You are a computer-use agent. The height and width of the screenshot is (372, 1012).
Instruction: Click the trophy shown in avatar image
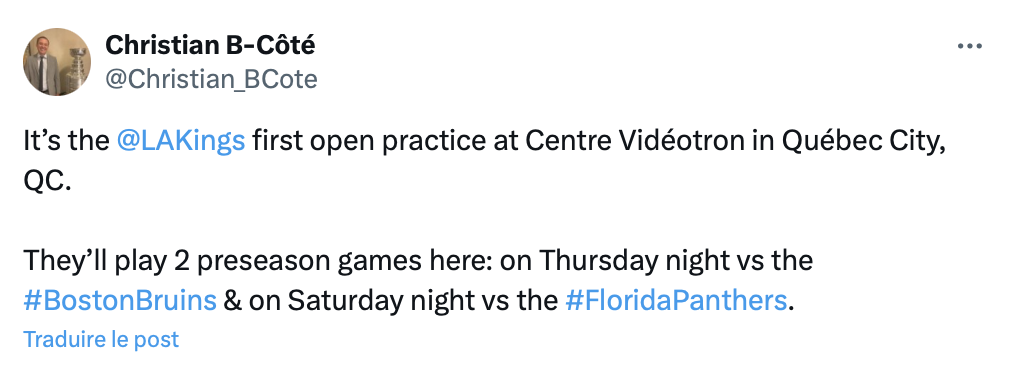(x=76, y=70)
